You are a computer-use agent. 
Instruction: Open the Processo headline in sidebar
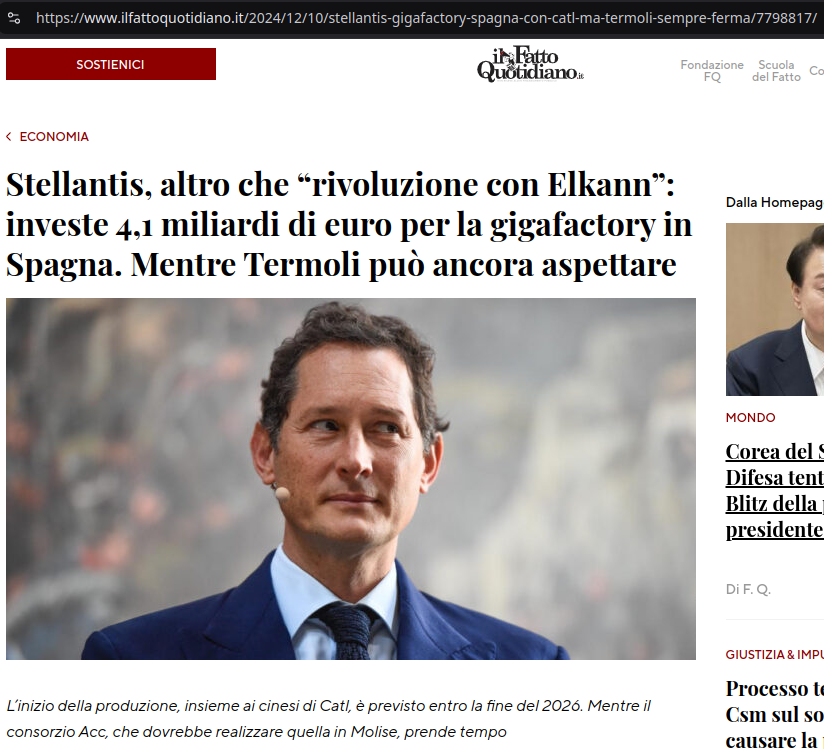775,714
